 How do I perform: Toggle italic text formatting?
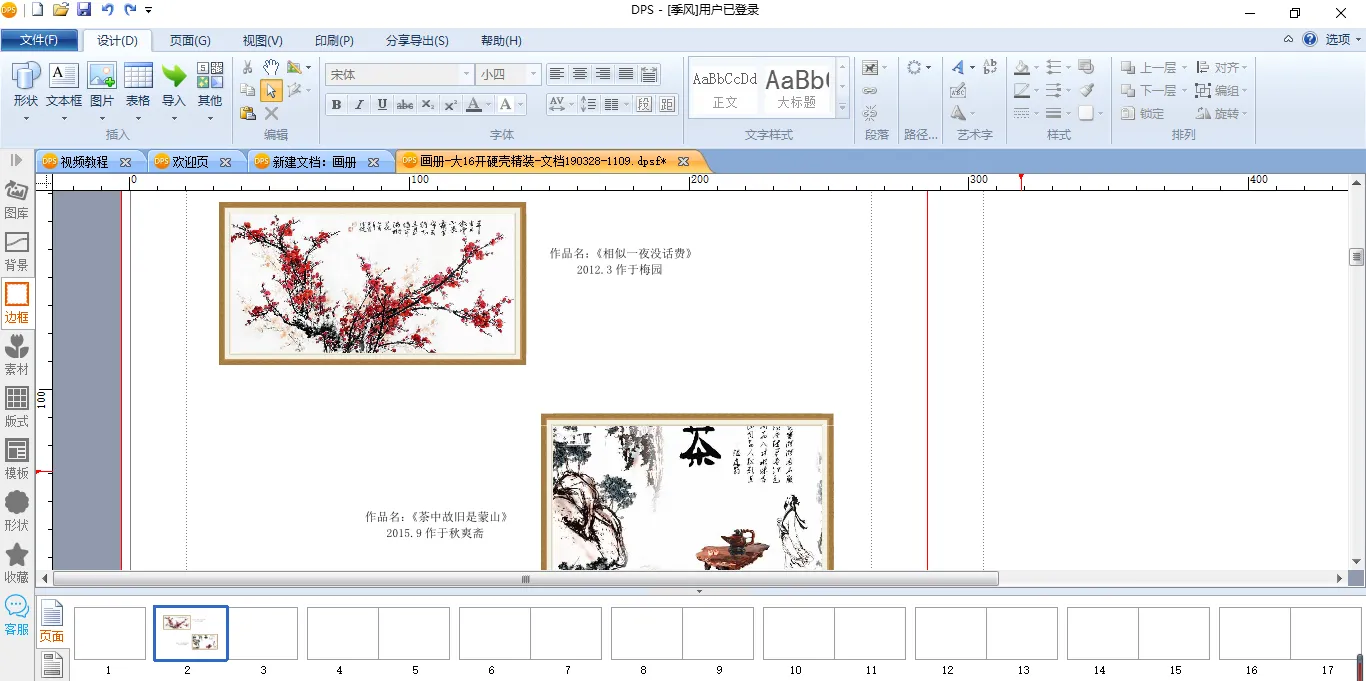(359, 105)
